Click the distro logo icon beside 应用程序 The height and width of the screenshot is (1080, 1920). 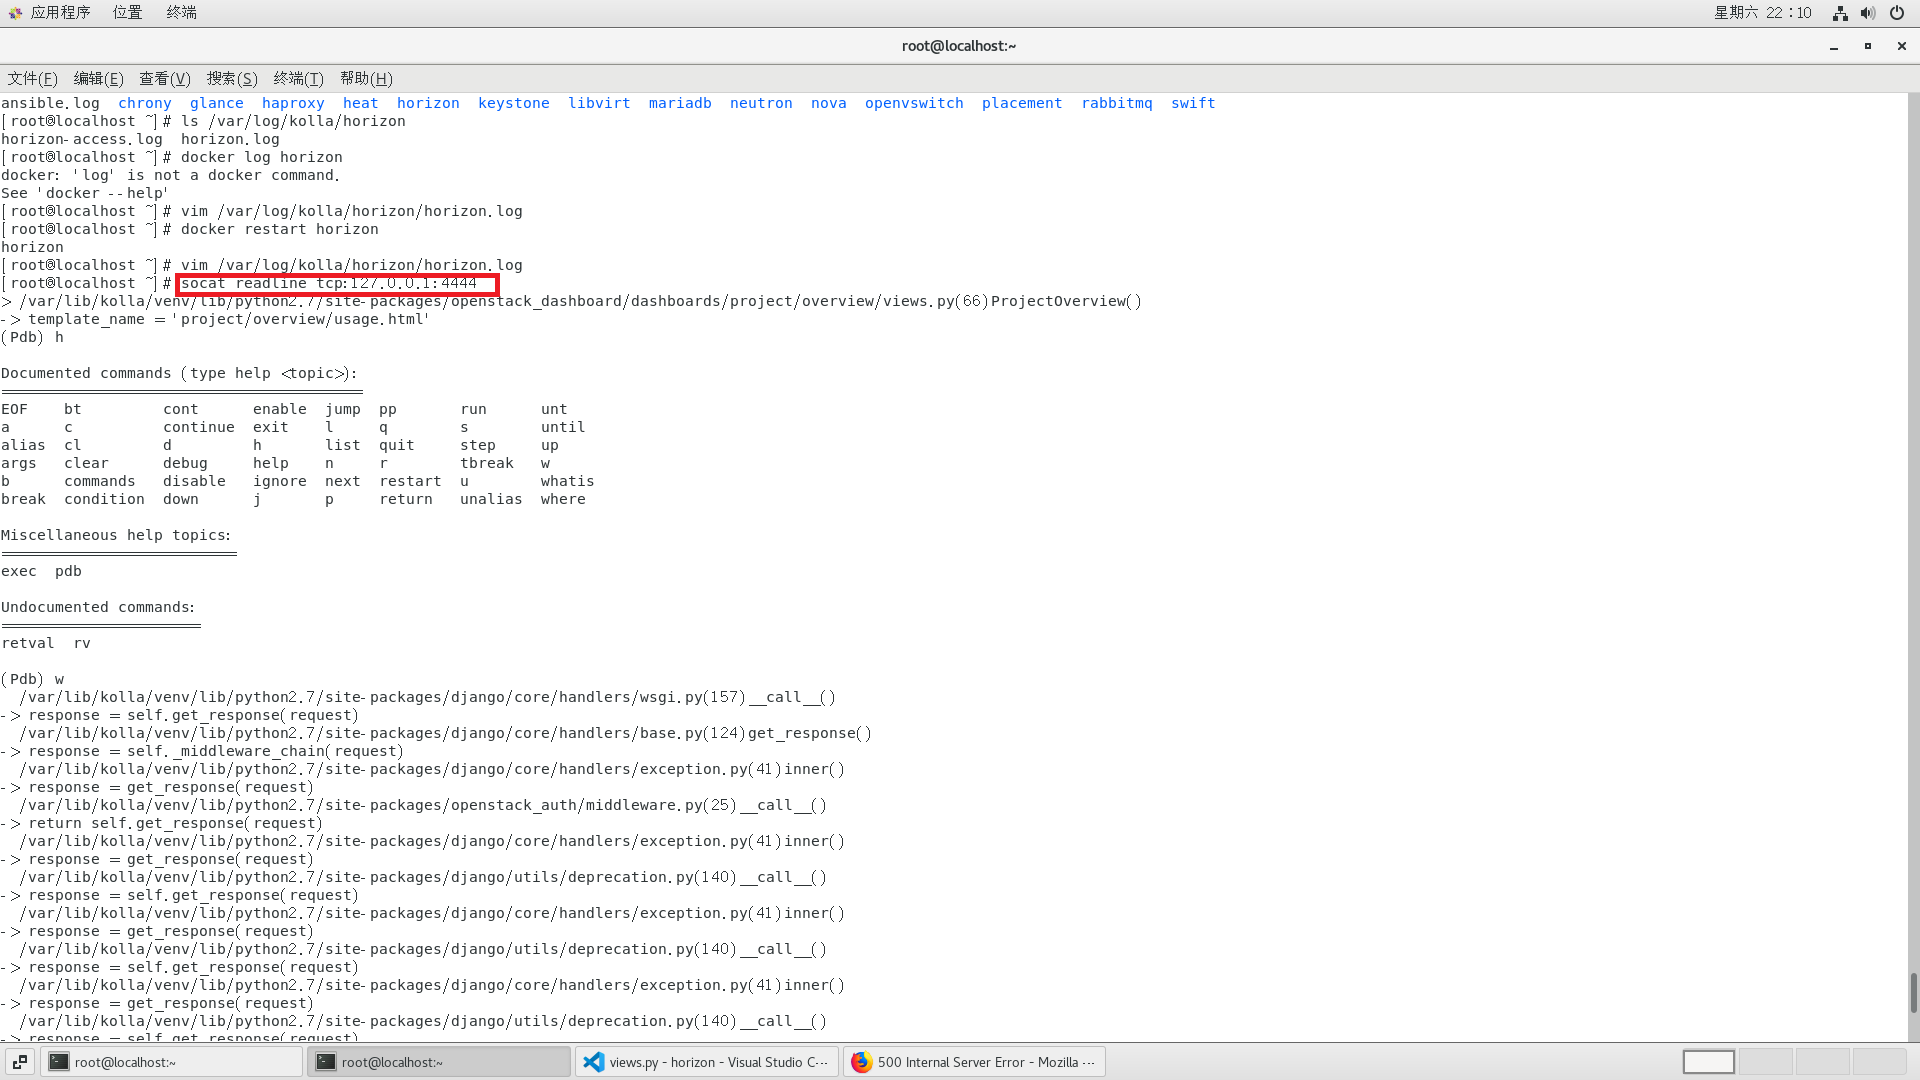click(x=13, y=13)
